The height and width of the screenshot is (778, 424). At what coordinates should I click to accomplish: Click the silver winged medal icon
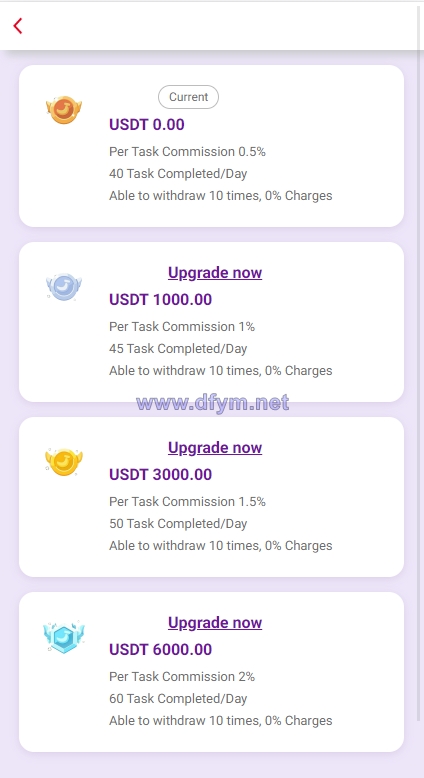64,287
